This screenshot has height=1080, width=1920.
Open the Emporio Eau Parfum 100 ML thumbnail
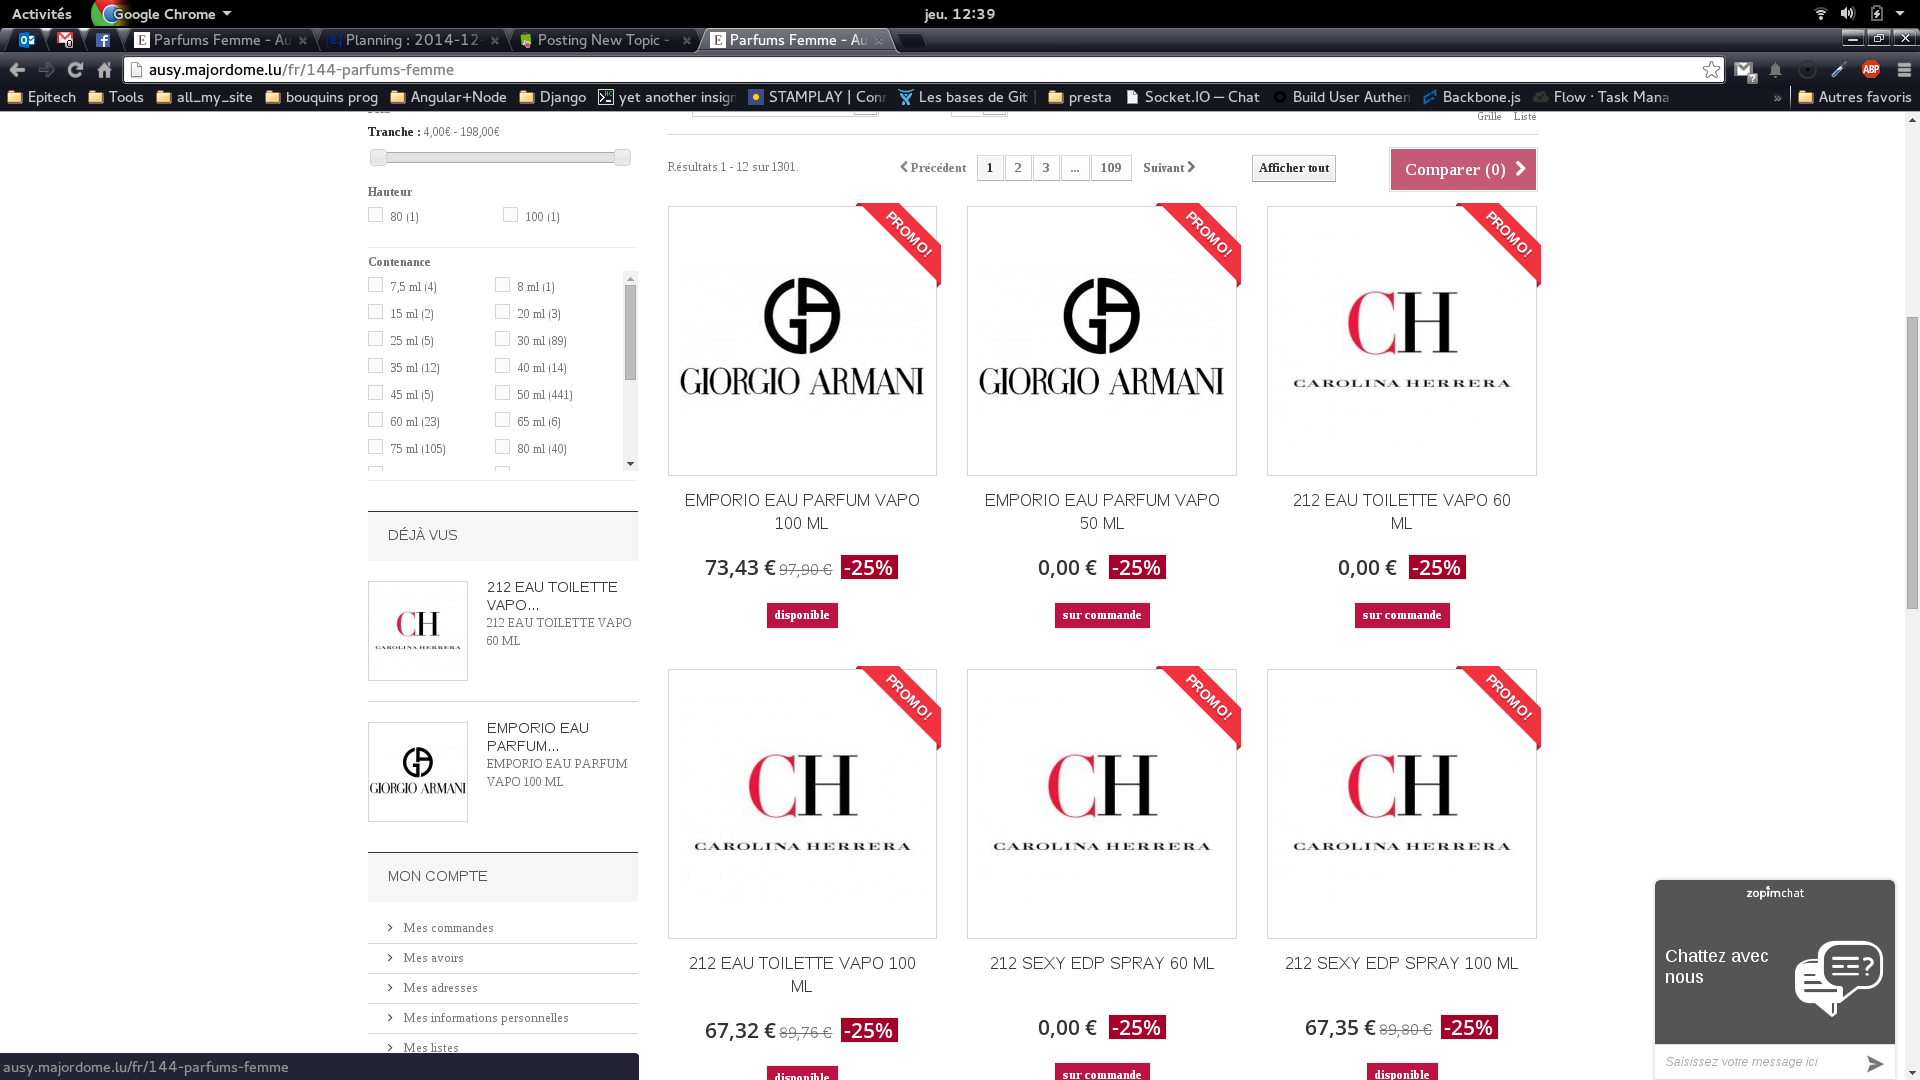(x=802, y=341)
